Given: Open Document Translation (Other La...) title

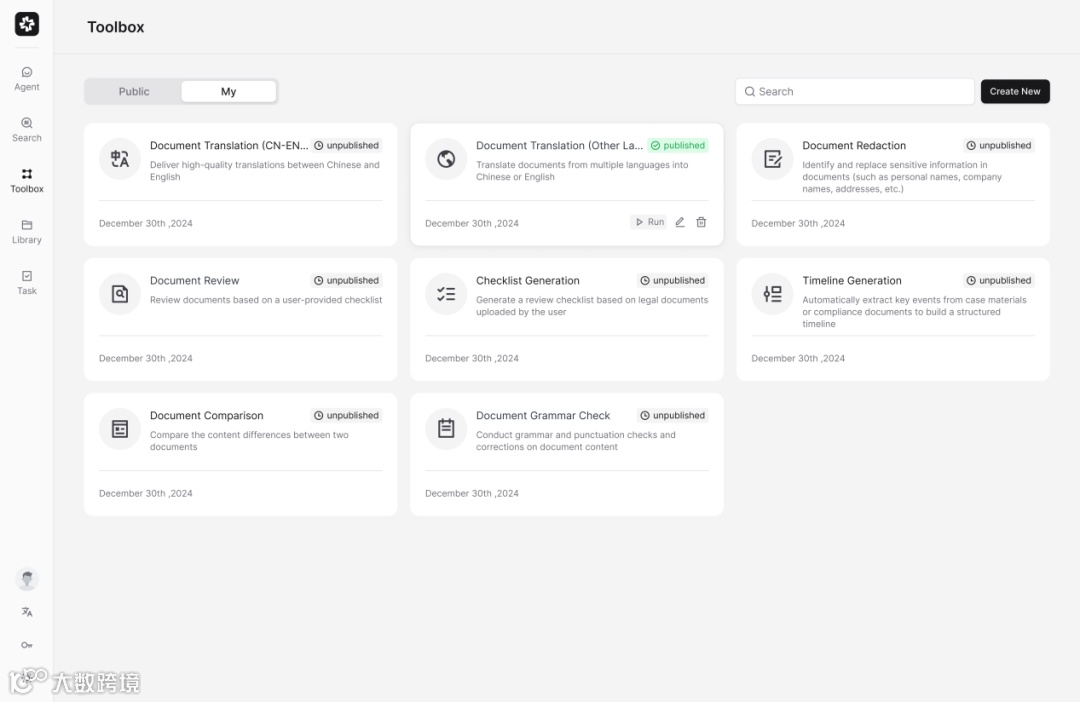Looking at the screenshot, I should (x=559, y=145).
